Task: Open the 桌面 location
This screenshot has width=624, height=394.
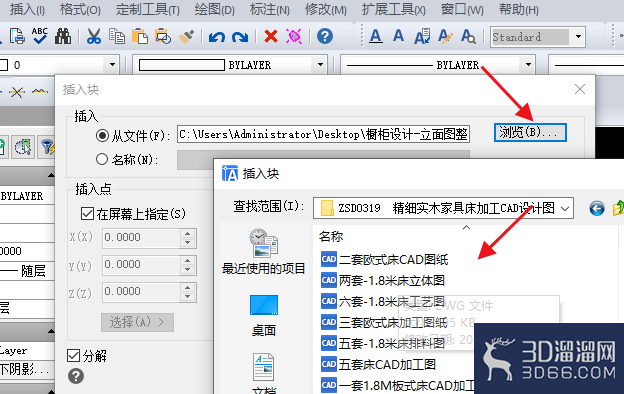Action: [263, 316]
